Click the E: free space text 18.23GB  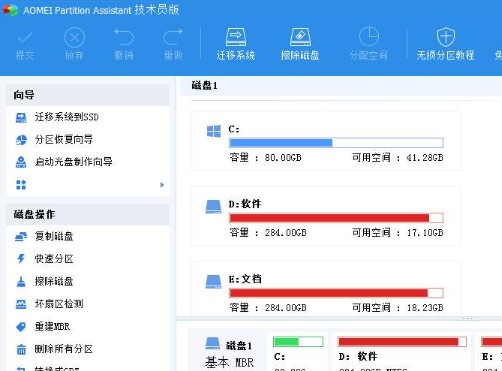pyautogui.click(x=425, y=308)
